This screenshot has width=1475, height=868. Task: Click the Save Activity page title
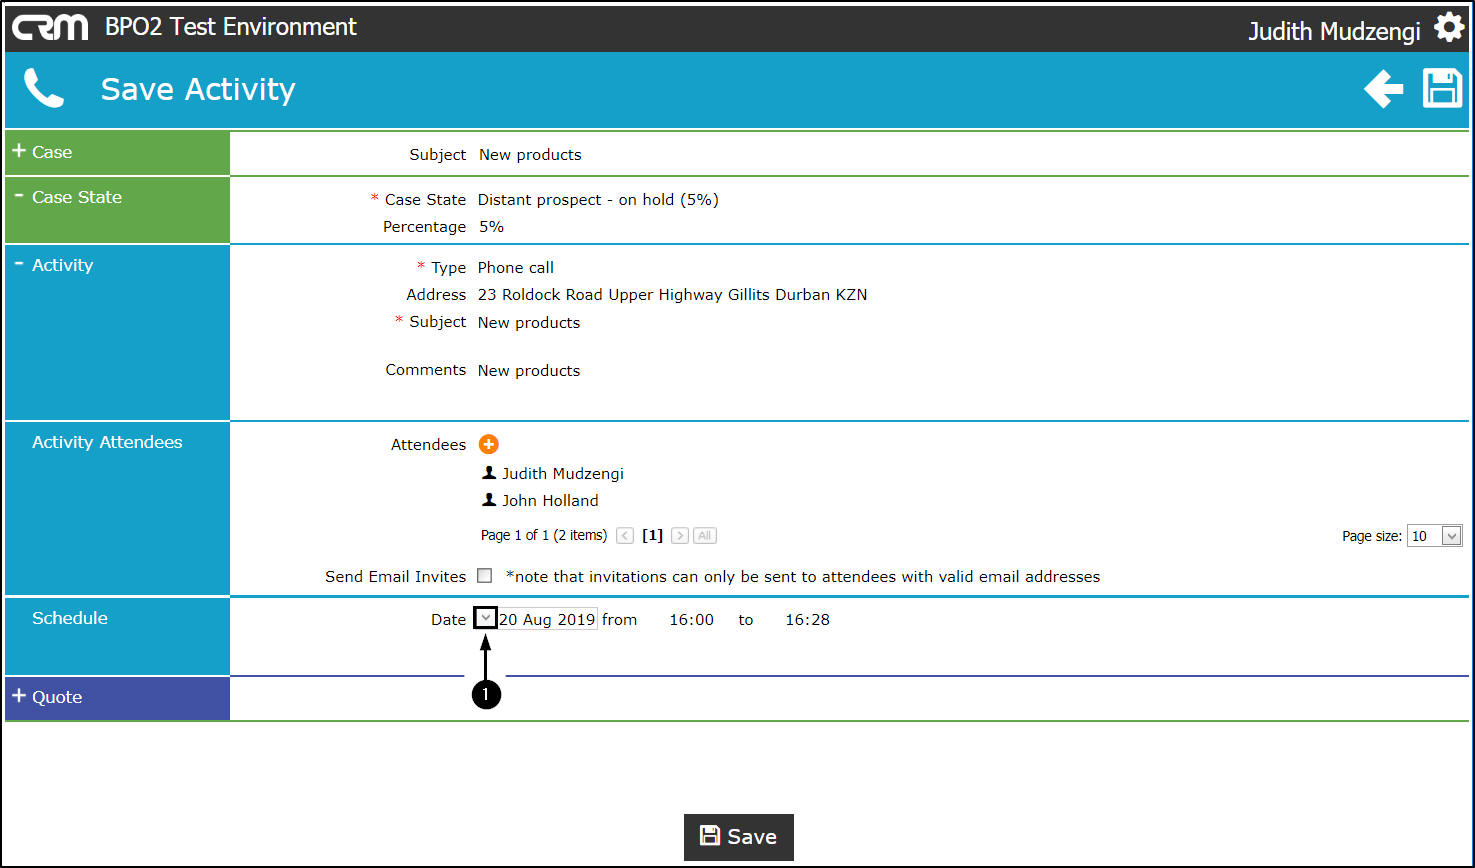pos(198,89)
